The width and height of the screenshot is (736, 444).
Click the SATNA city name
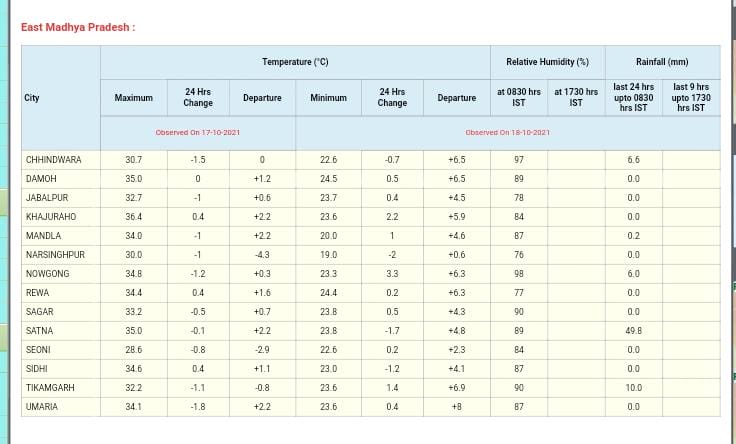[40, 331]
